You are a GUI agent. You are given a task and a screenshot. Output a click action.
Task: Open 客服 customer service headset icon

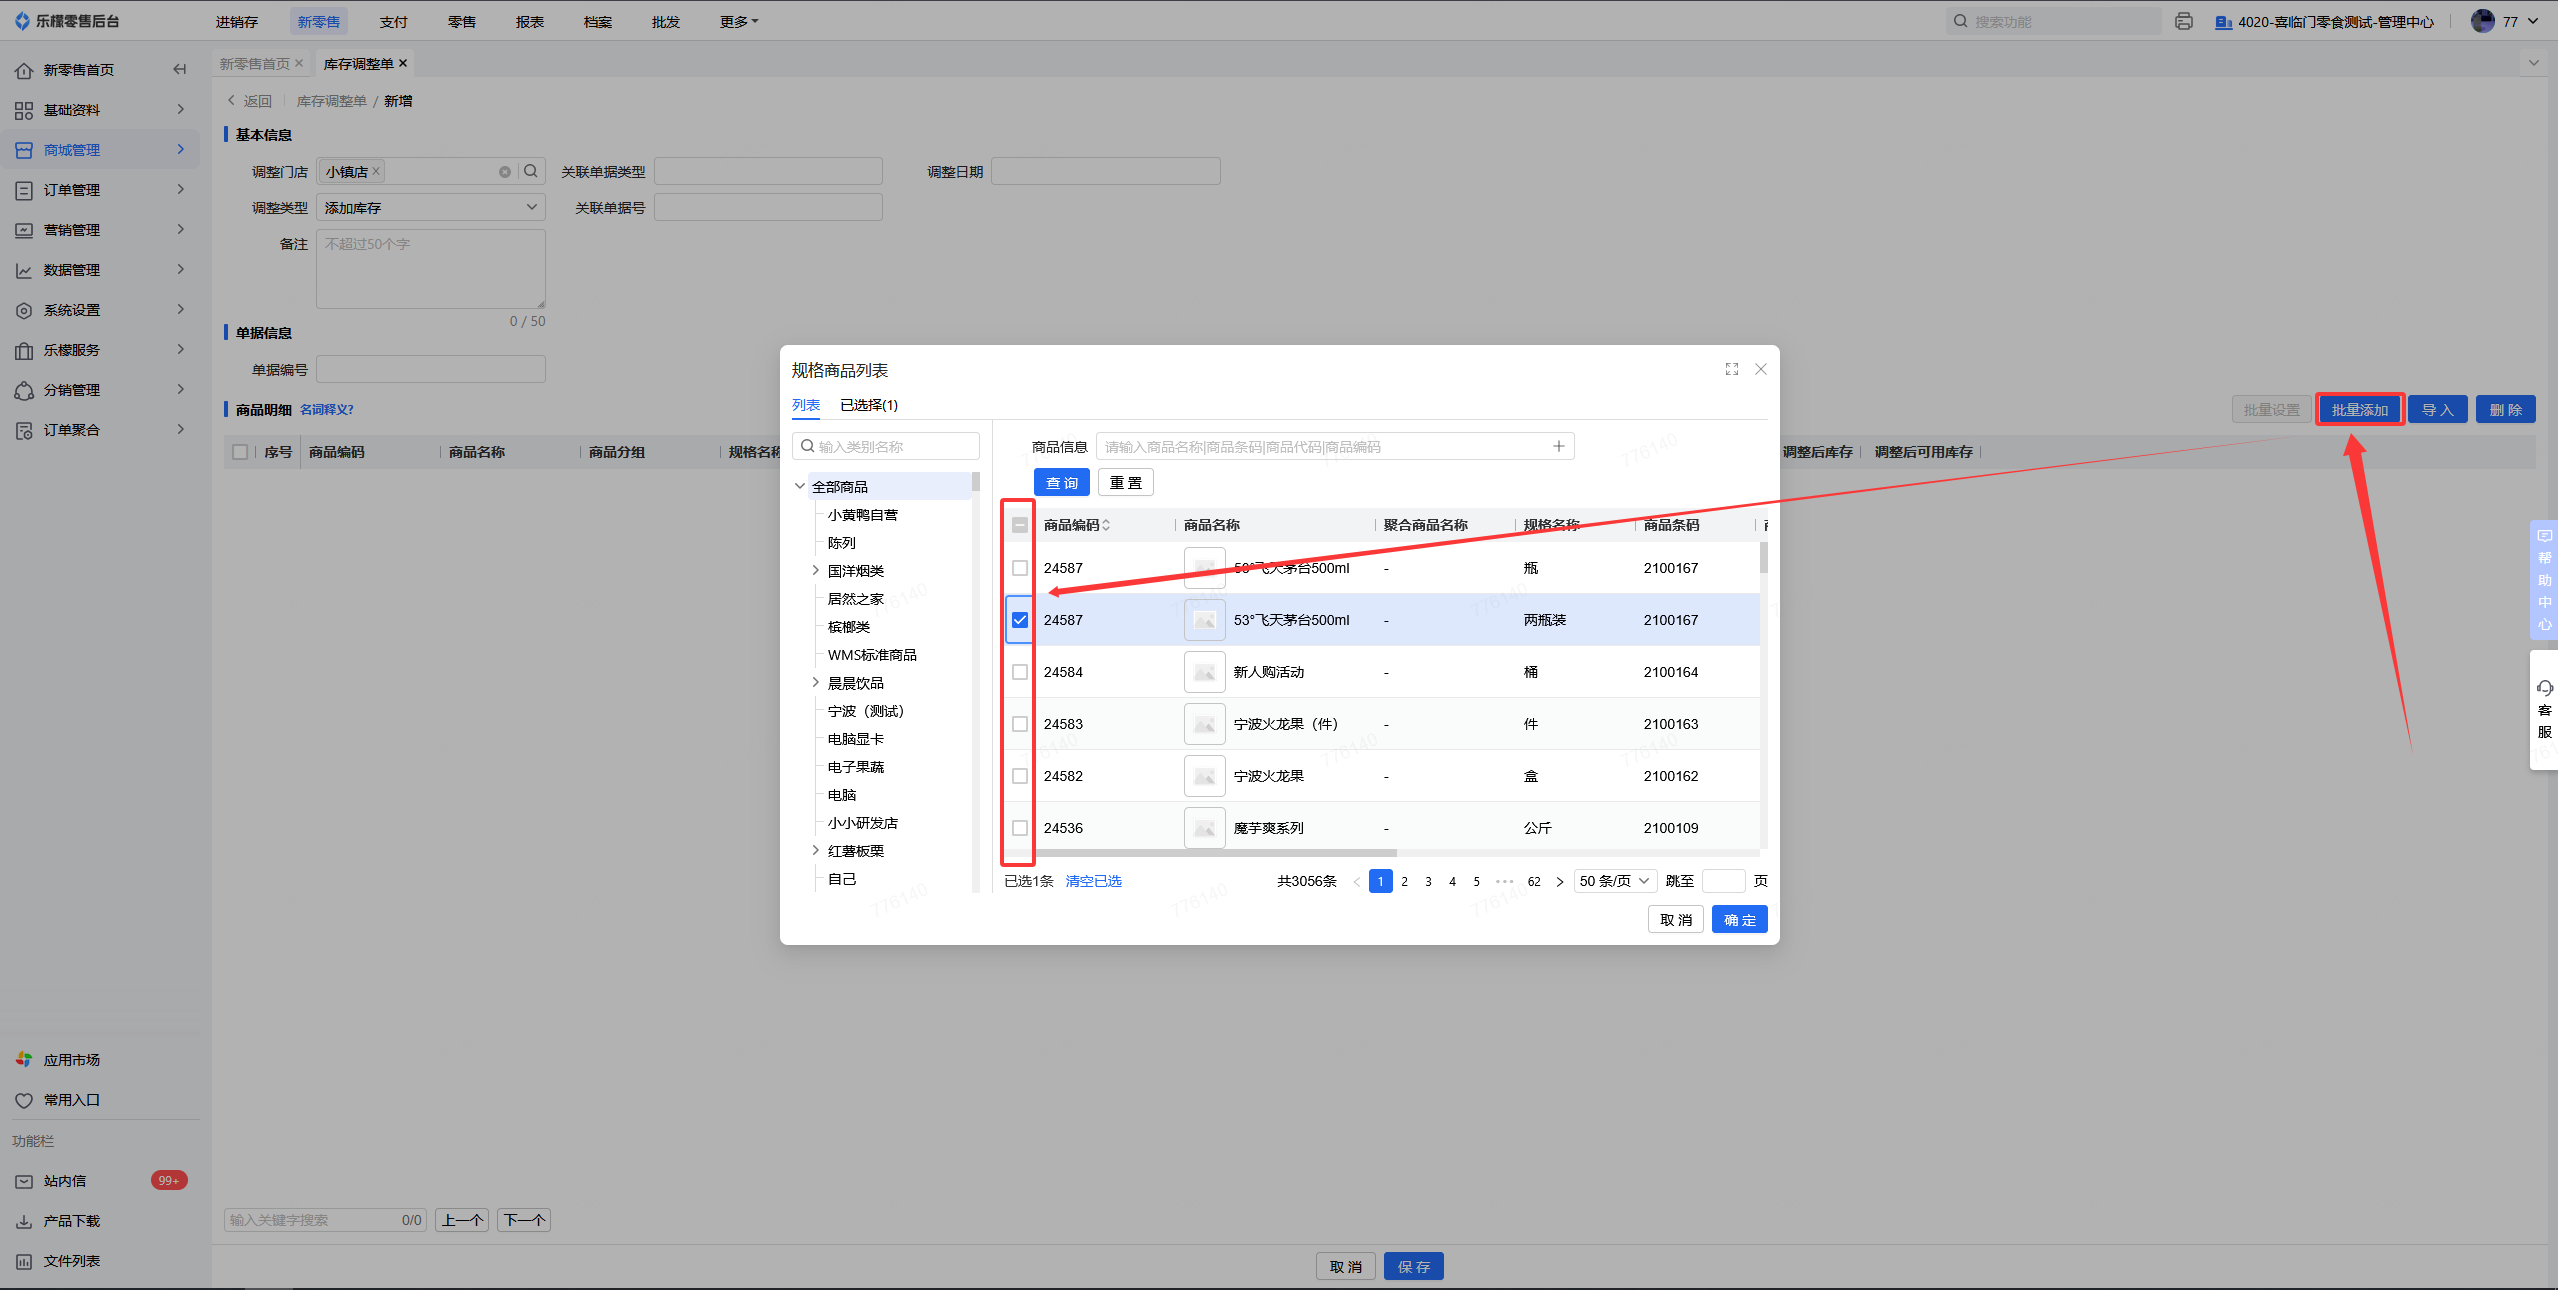(x=2544, y=688)
